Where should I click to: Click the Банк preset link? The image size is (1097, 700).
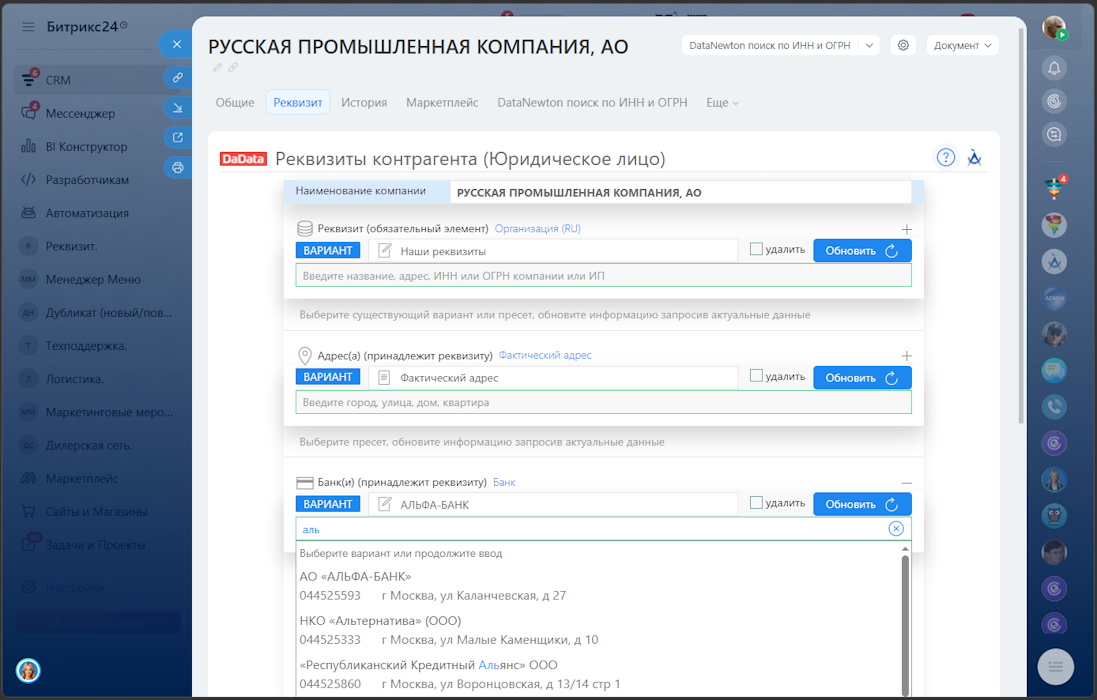pyautogui.click(x=504, y=483)
